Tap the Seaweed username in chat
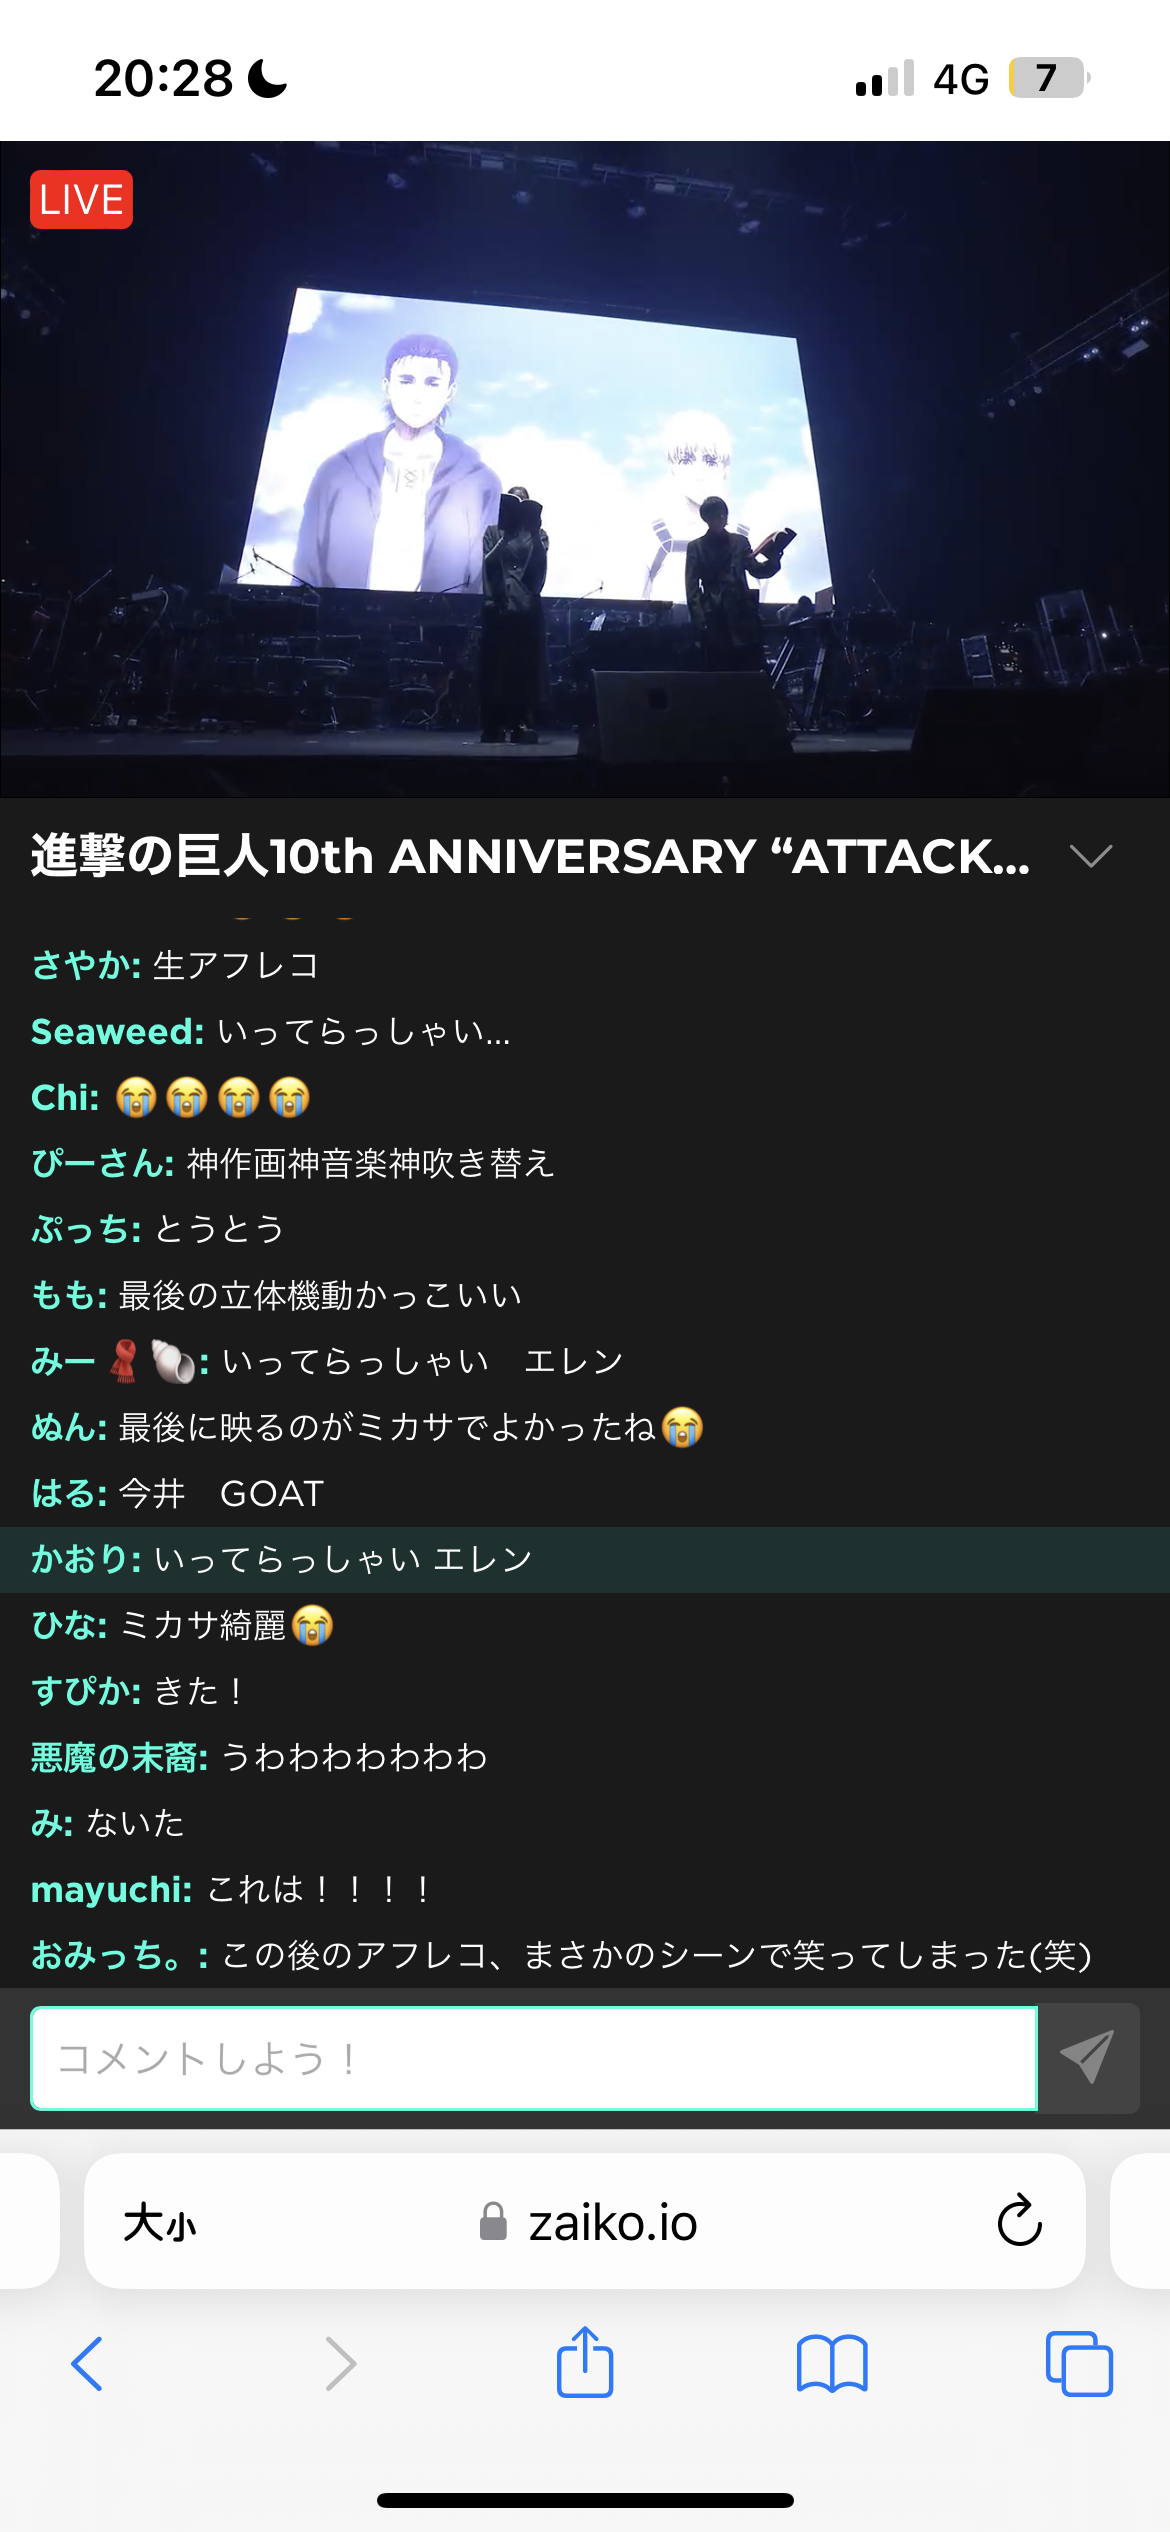 point(118,1031)
